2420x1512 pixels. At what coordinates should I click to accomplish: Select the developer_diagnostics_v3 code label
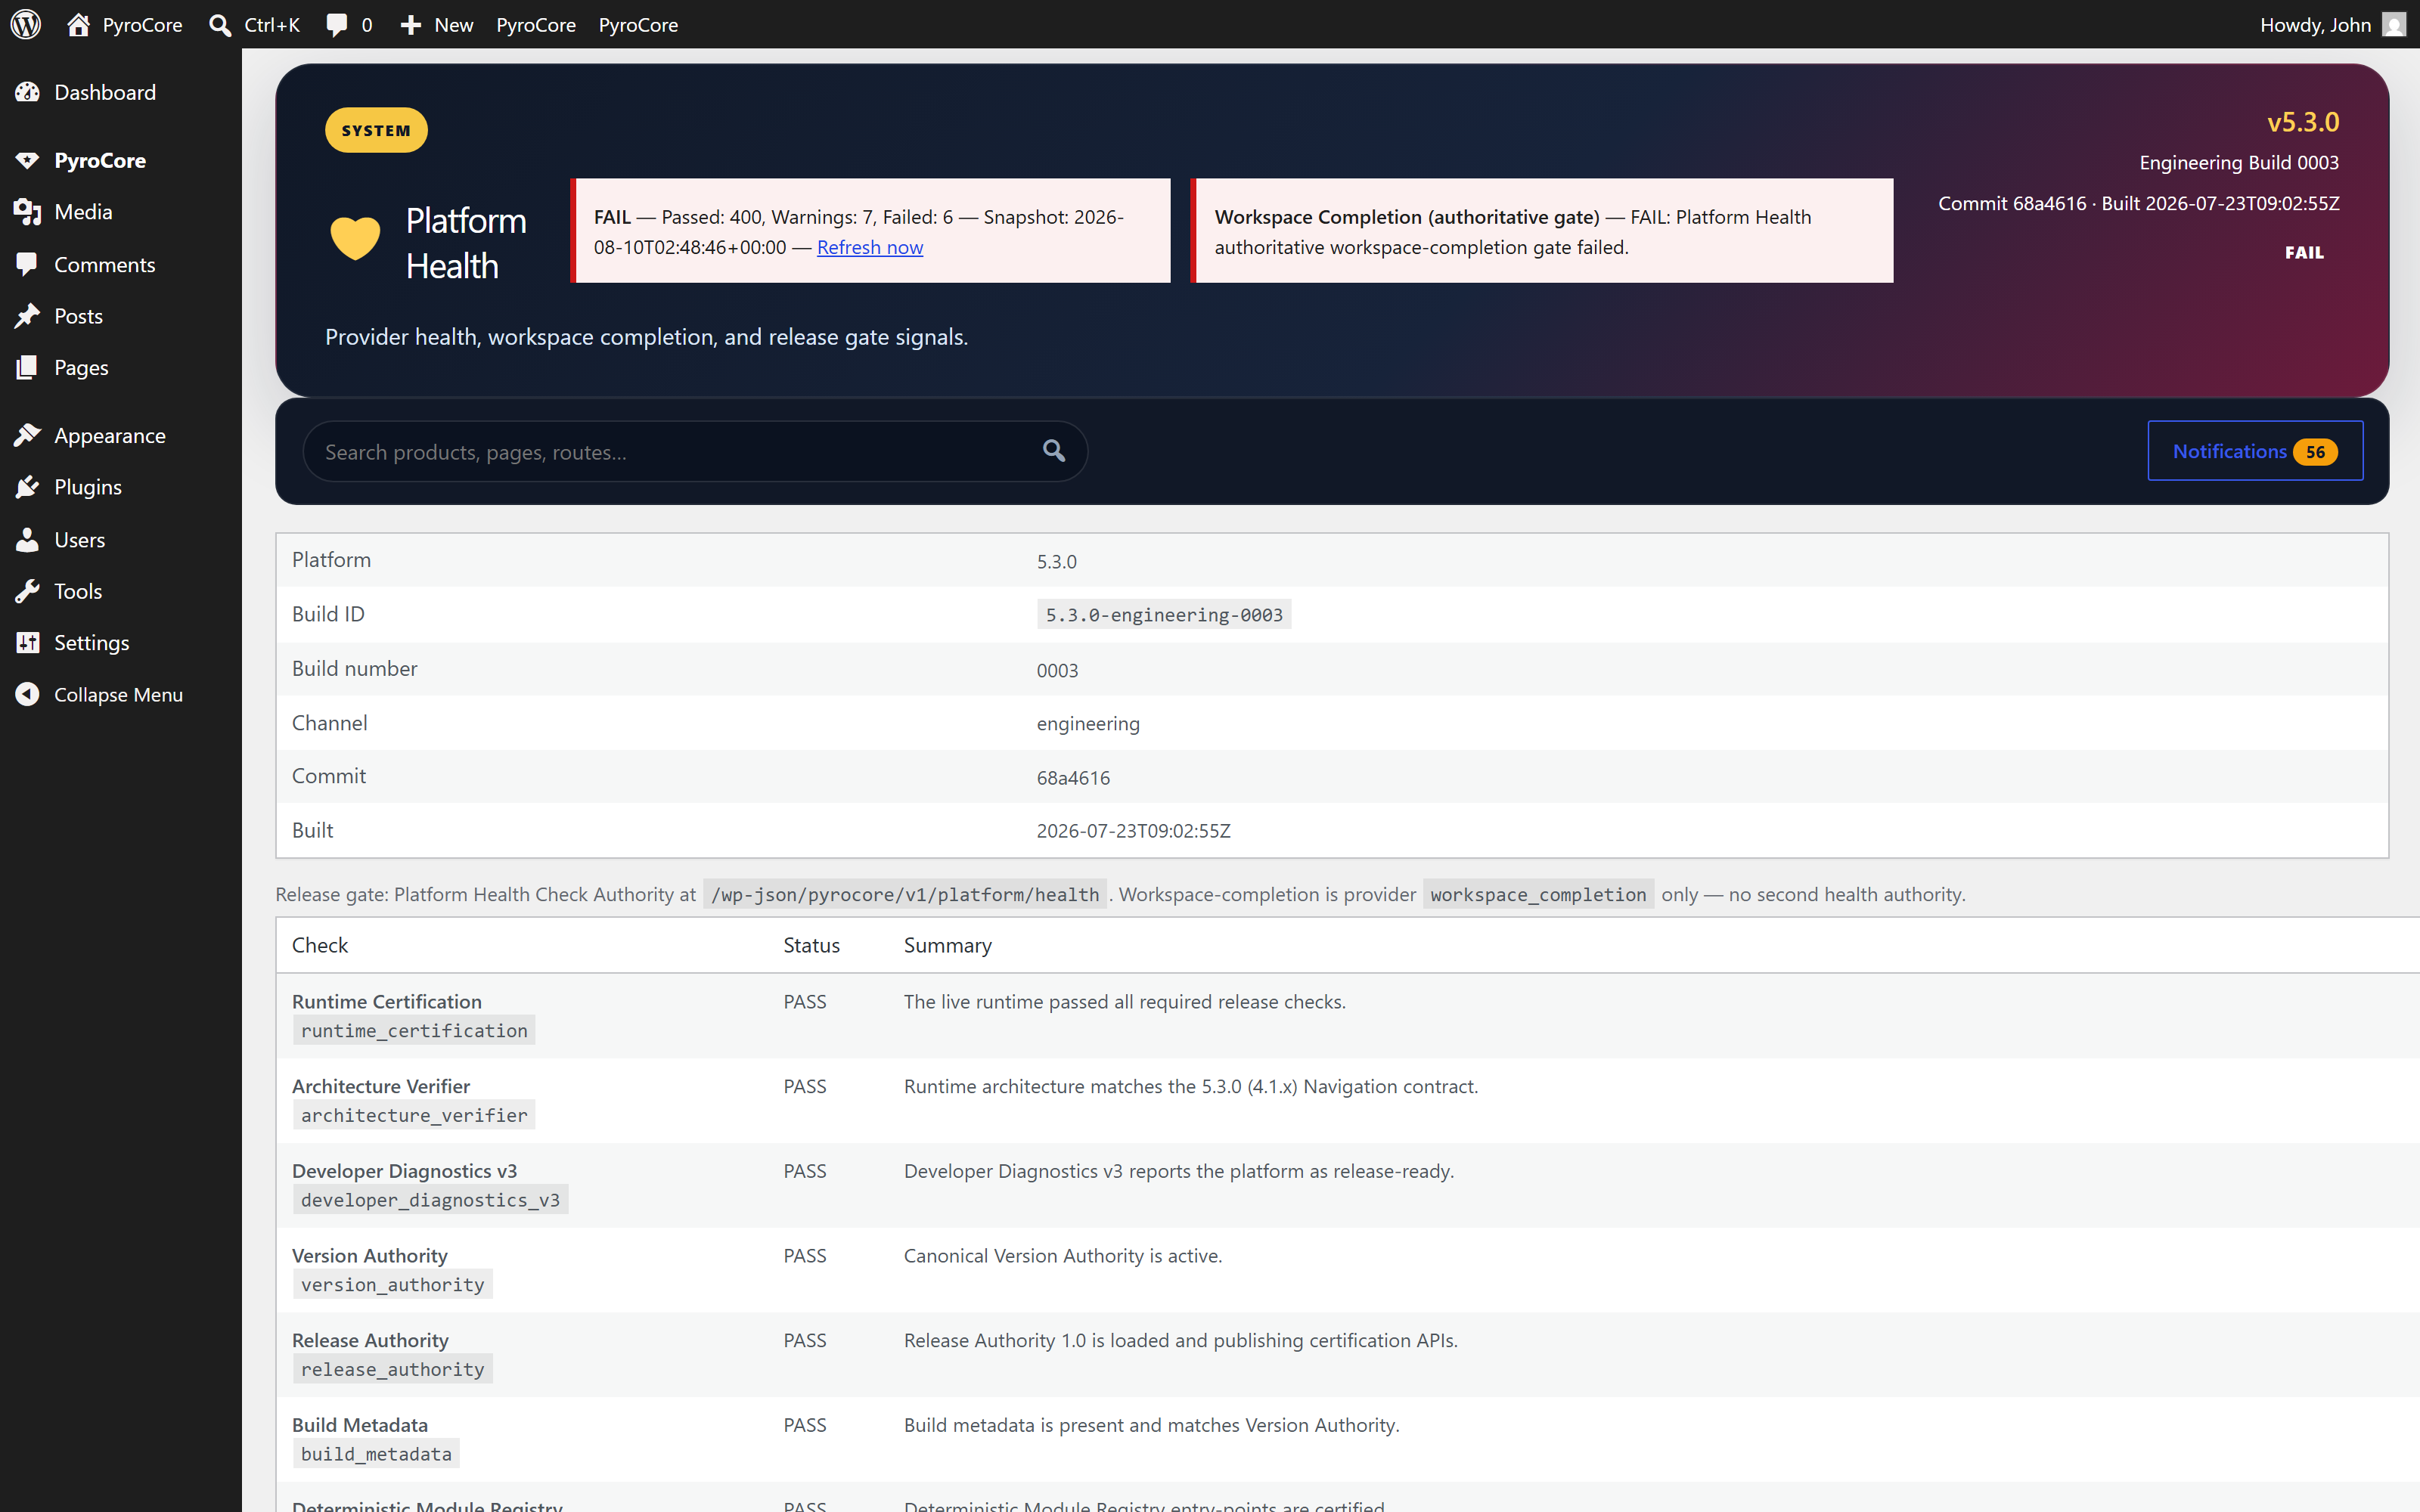click(431, 1200)
